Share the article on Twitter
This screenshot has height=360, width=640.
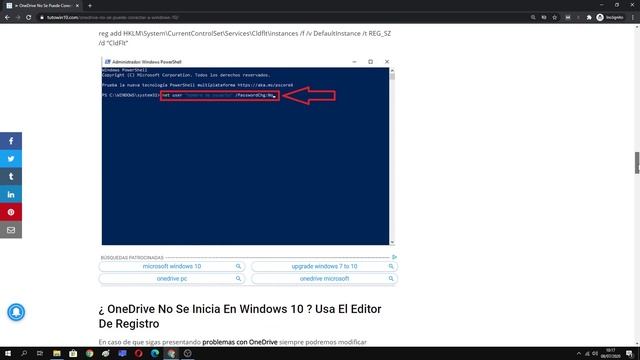point(11,159)
